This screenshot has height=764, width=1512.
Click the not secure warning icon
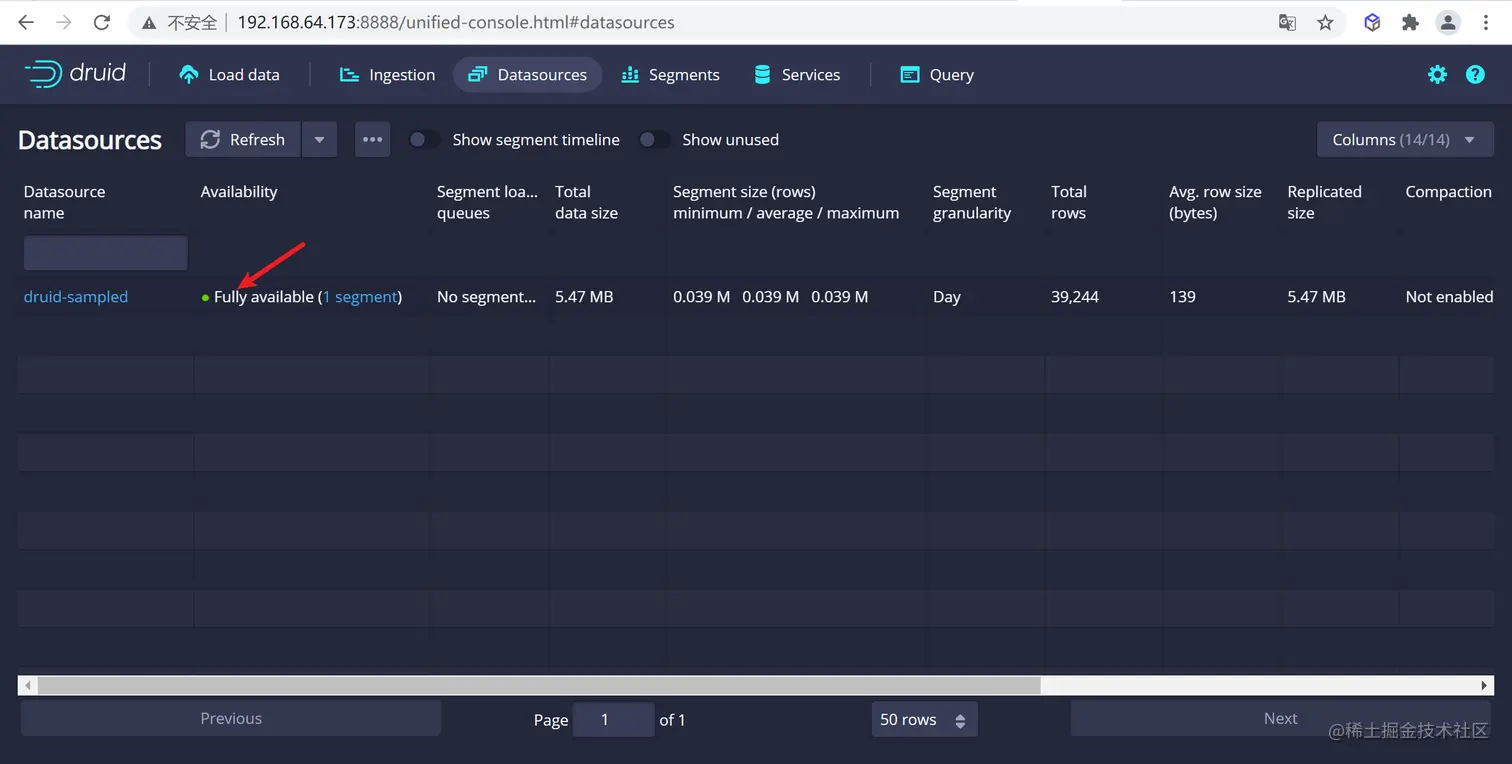(x=148, y=22)
